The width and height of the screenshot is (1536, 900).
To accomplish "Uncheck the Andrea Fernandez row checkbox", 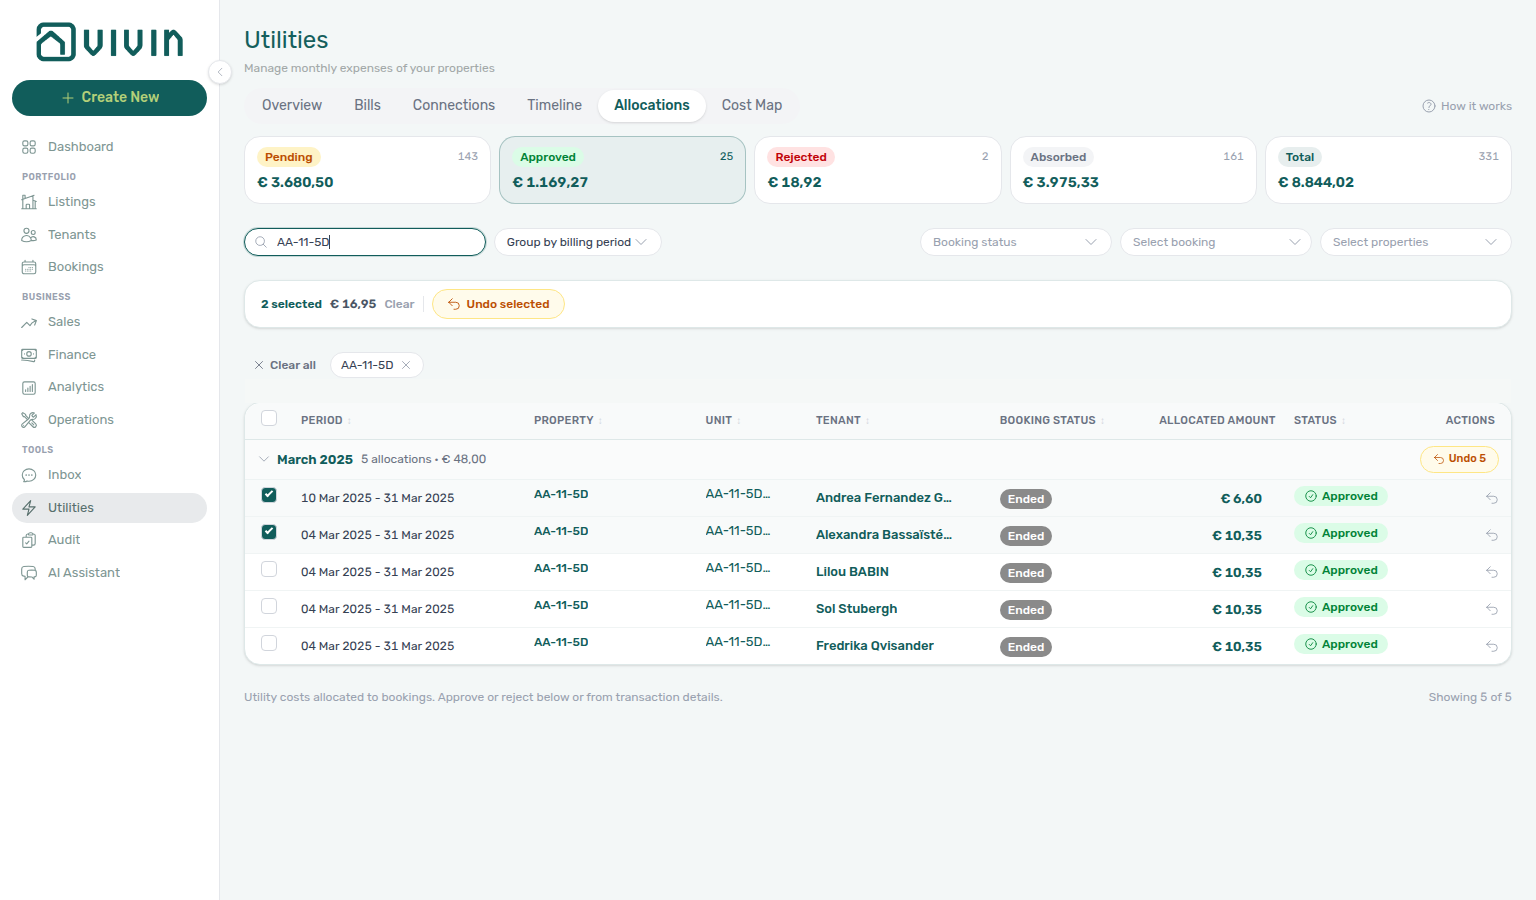I will (x=269, y=495).
